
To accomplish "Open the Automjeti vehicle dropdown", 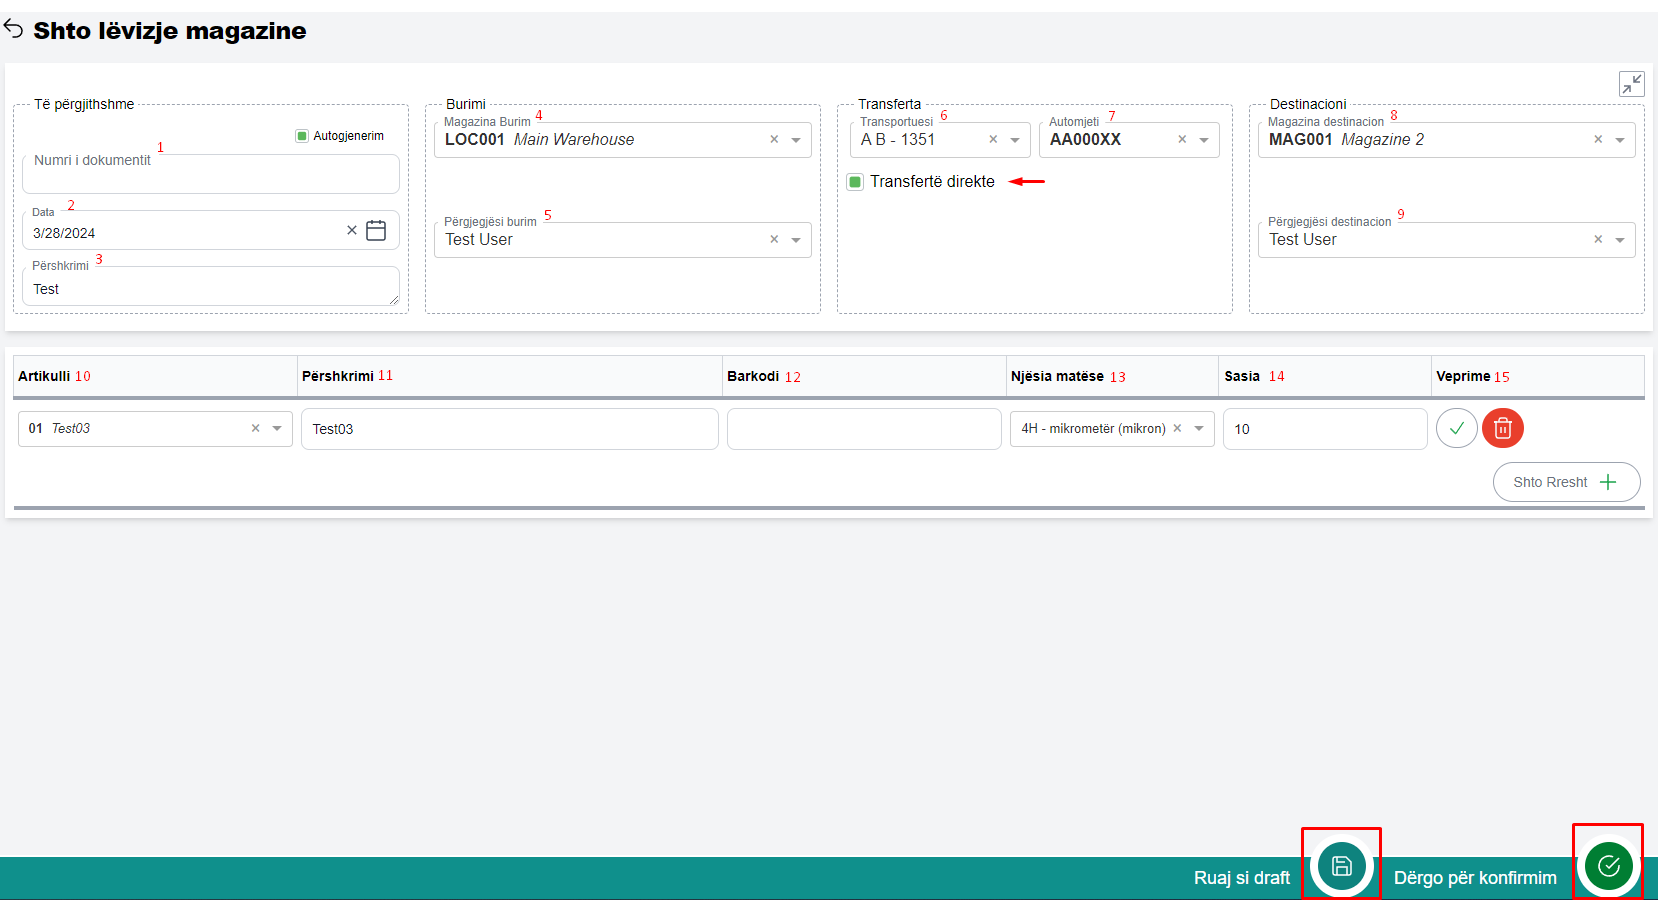I will [1204, 140].
